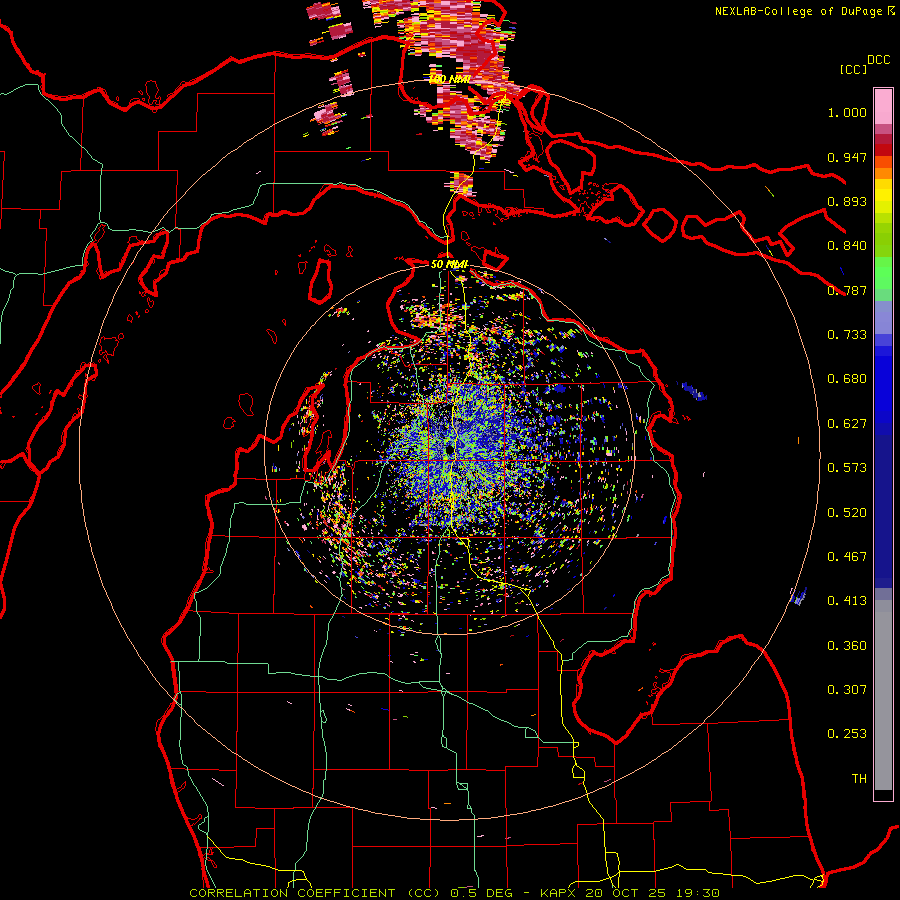Click the Correlation Coefficient KAPX caption
Image resolution: width=900 pixels, height=900 pixels.
click(454, 893)
